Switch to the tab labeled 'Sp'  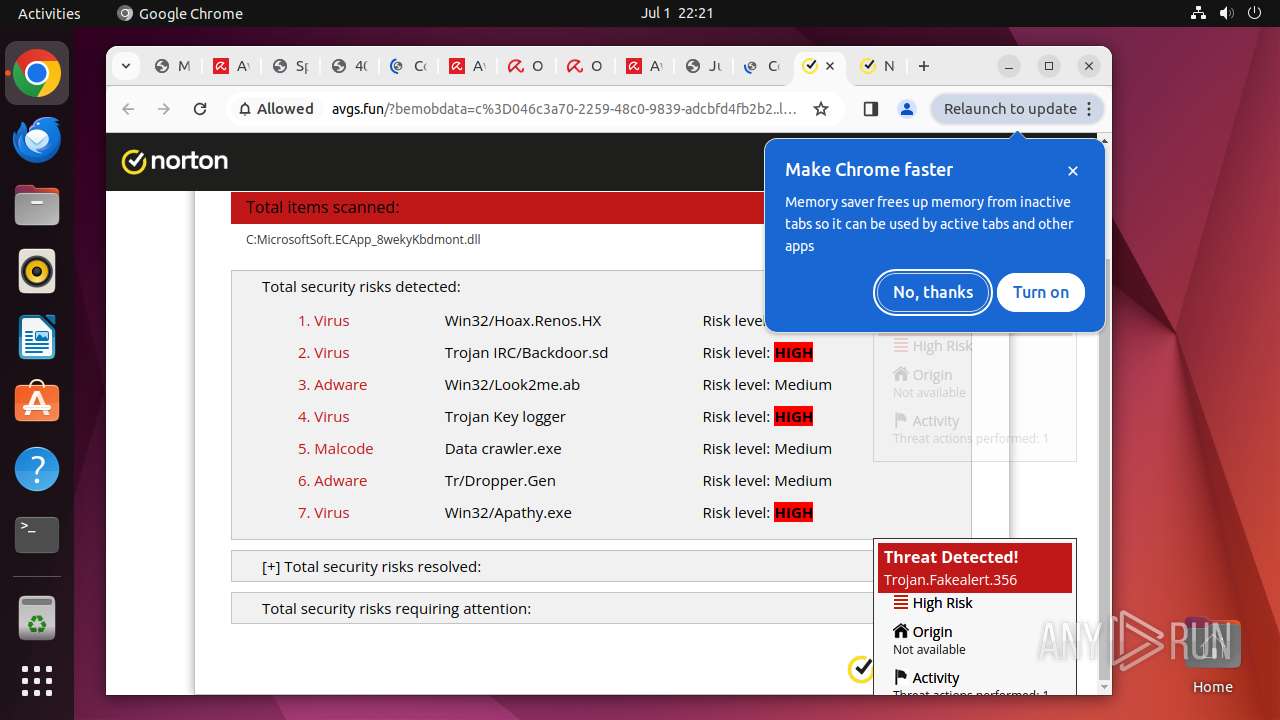pos(290,66)
